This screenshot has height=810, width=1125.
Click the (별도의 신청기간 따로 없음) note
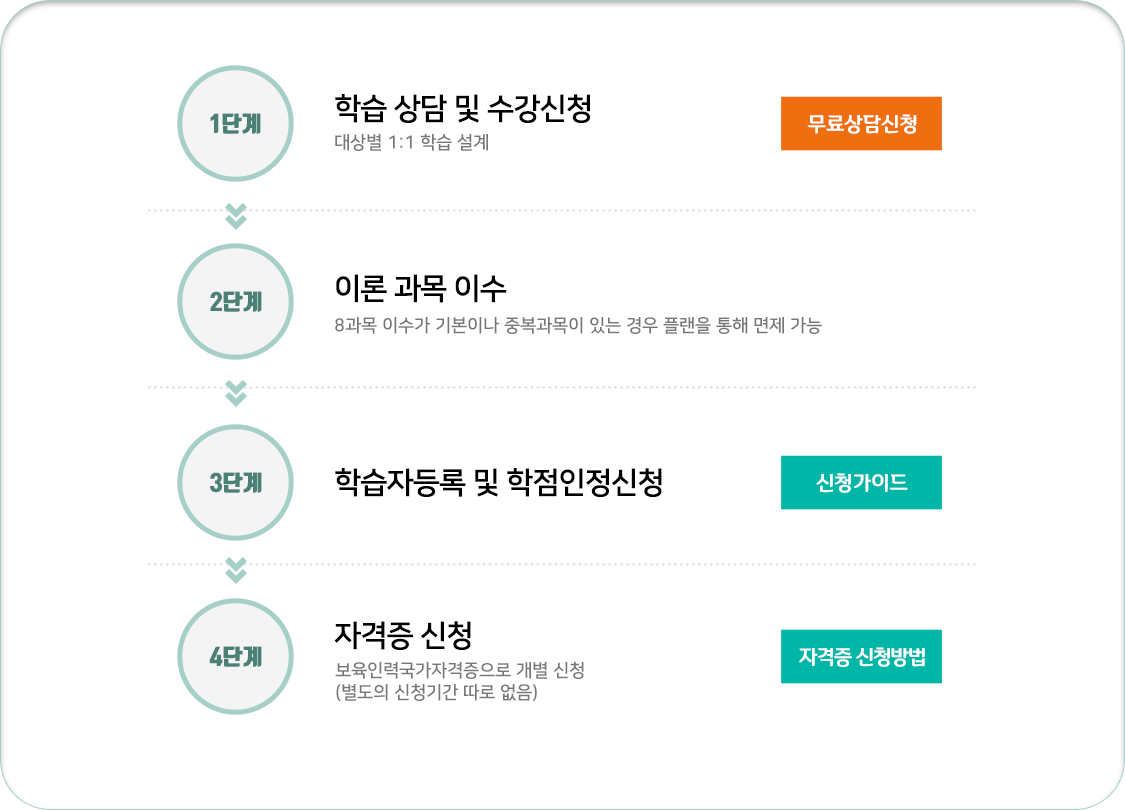(436, 692)
